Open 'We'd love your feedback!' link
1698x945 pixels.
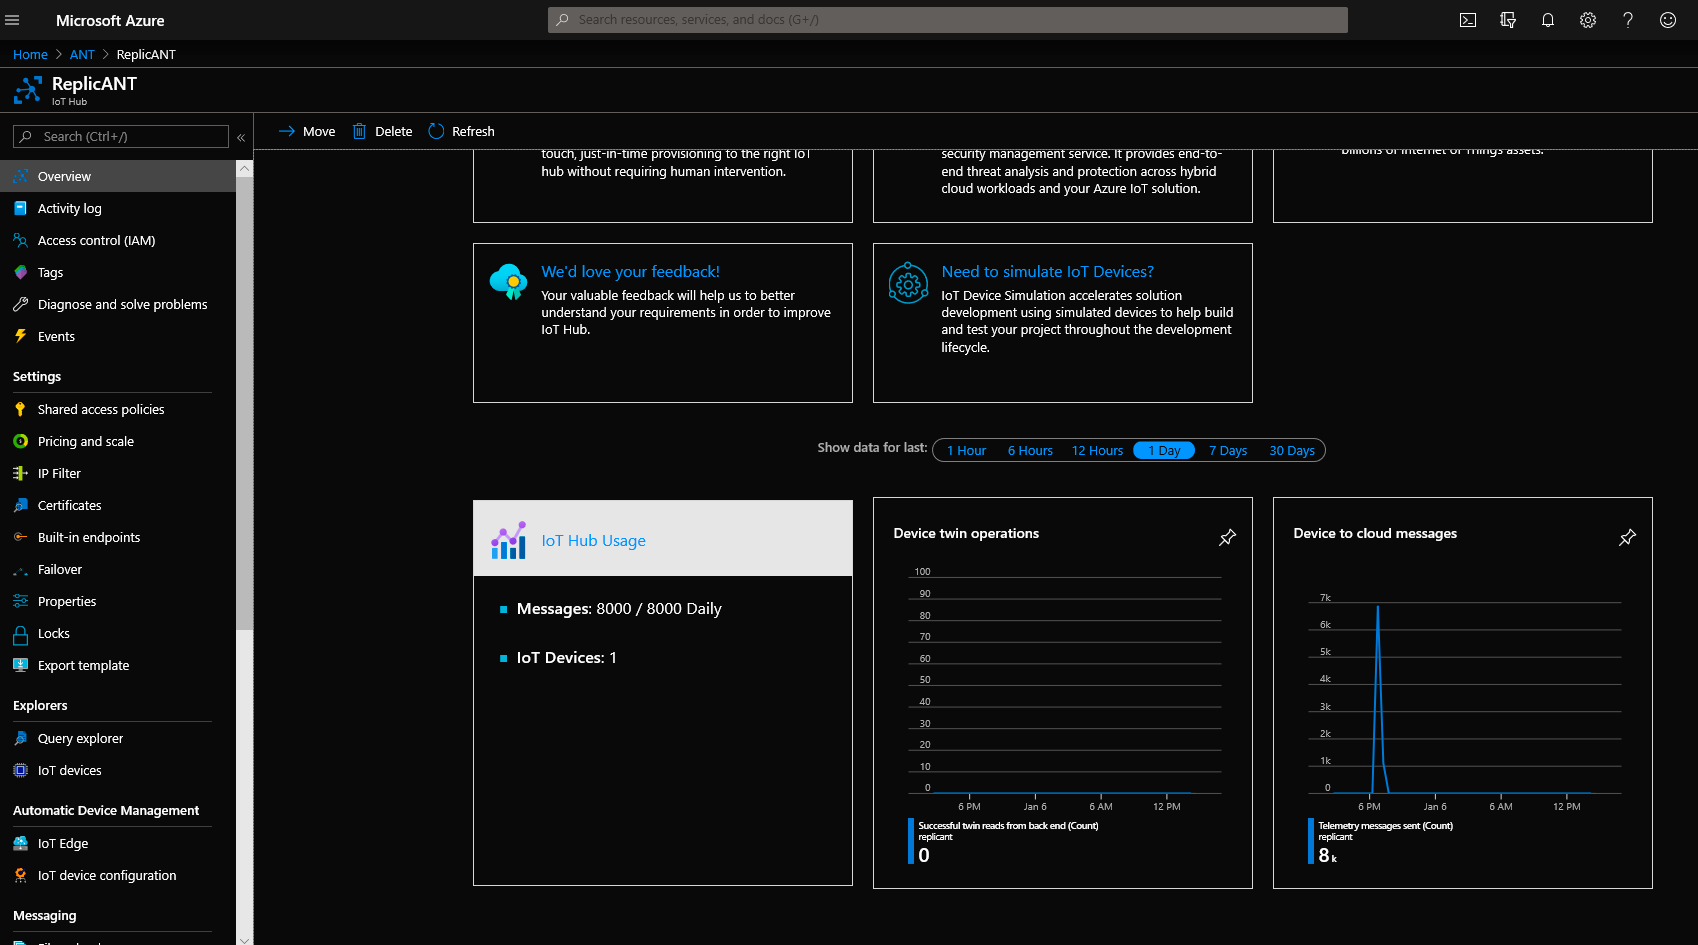(630, 271)
